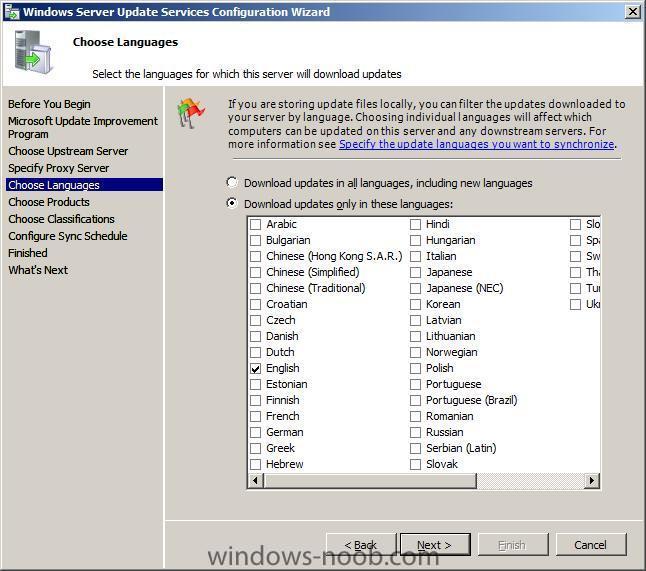Enable the Latvian checkbox
The width and height of the screenshot is (646, 571).
415,321
